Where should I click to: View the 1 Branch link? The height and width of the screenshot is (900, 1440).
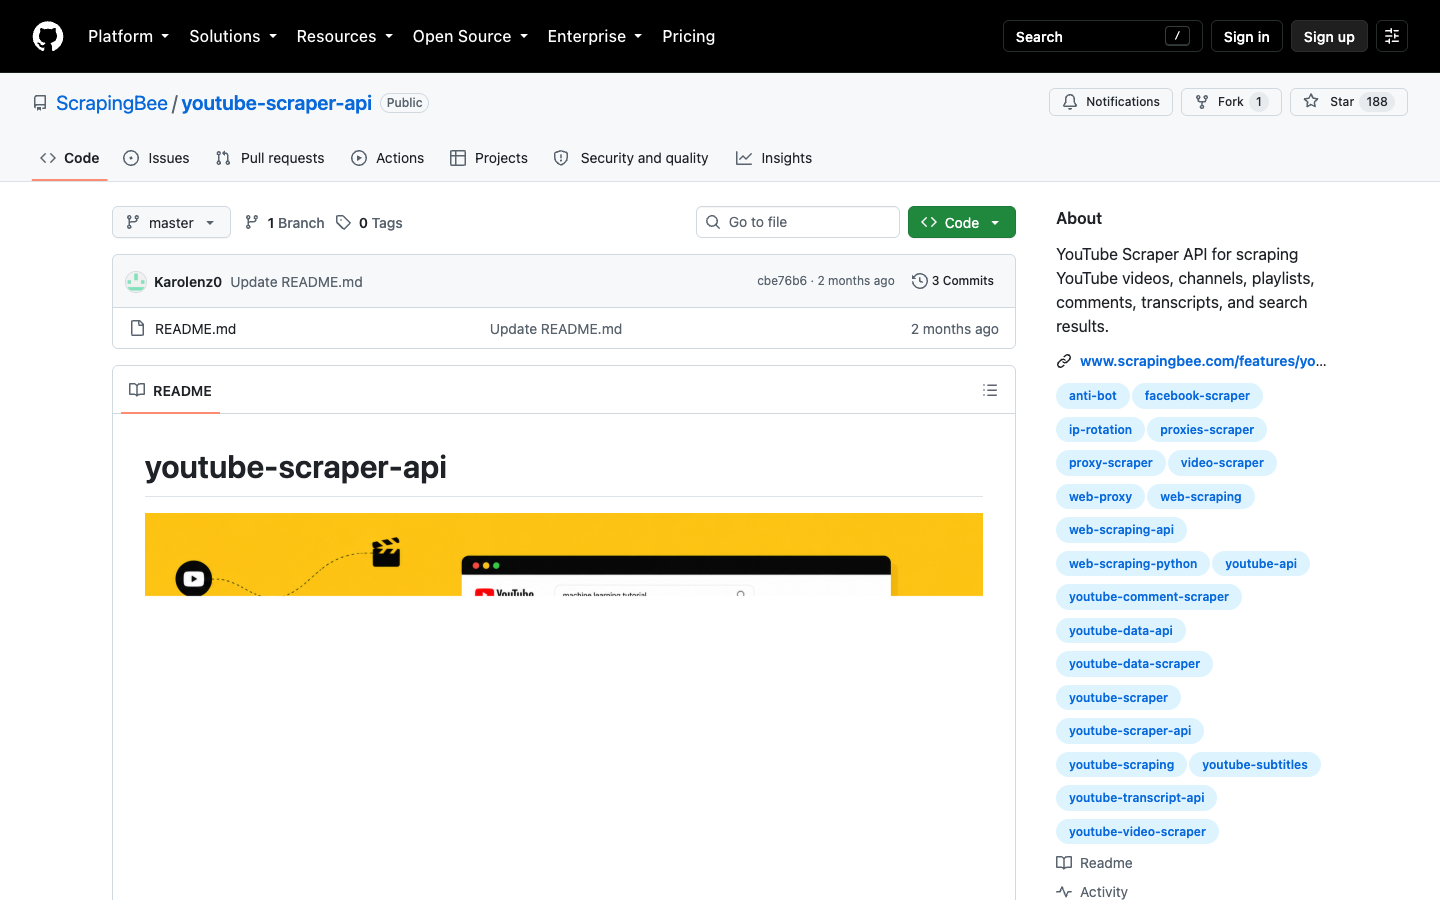click(x=285, y=223)
